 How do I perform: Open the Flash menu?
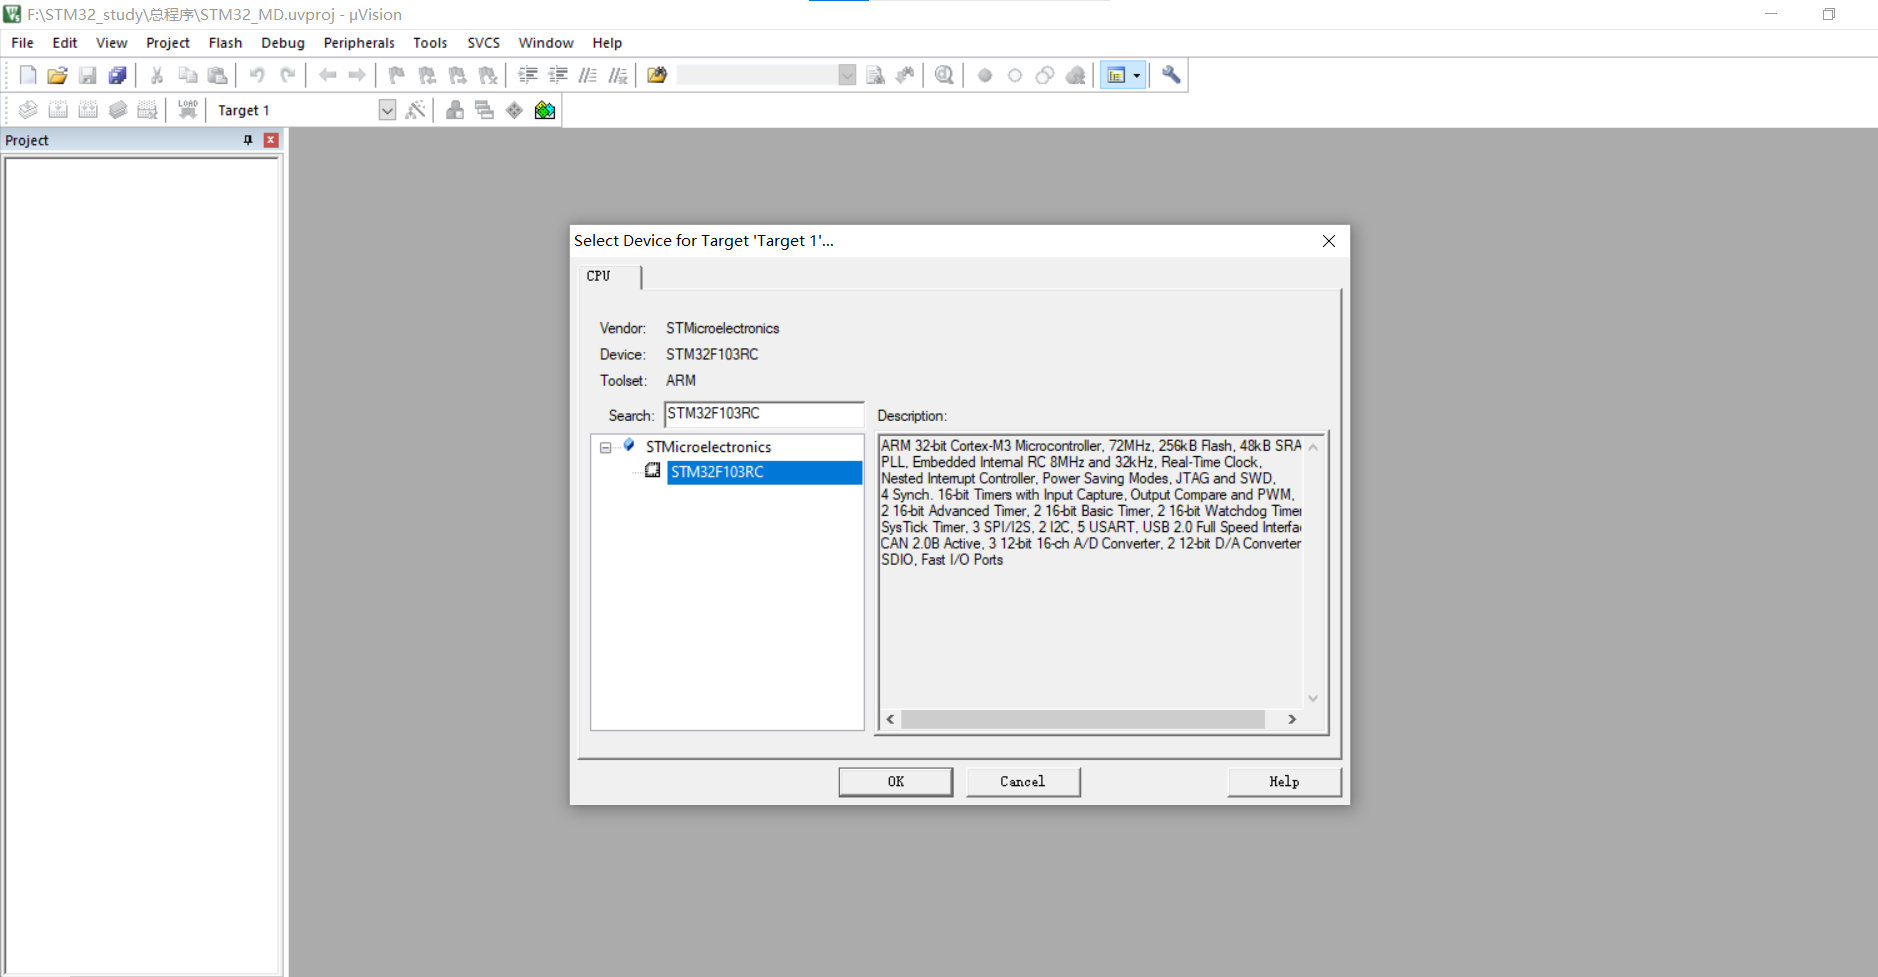[x=225, y=43]
